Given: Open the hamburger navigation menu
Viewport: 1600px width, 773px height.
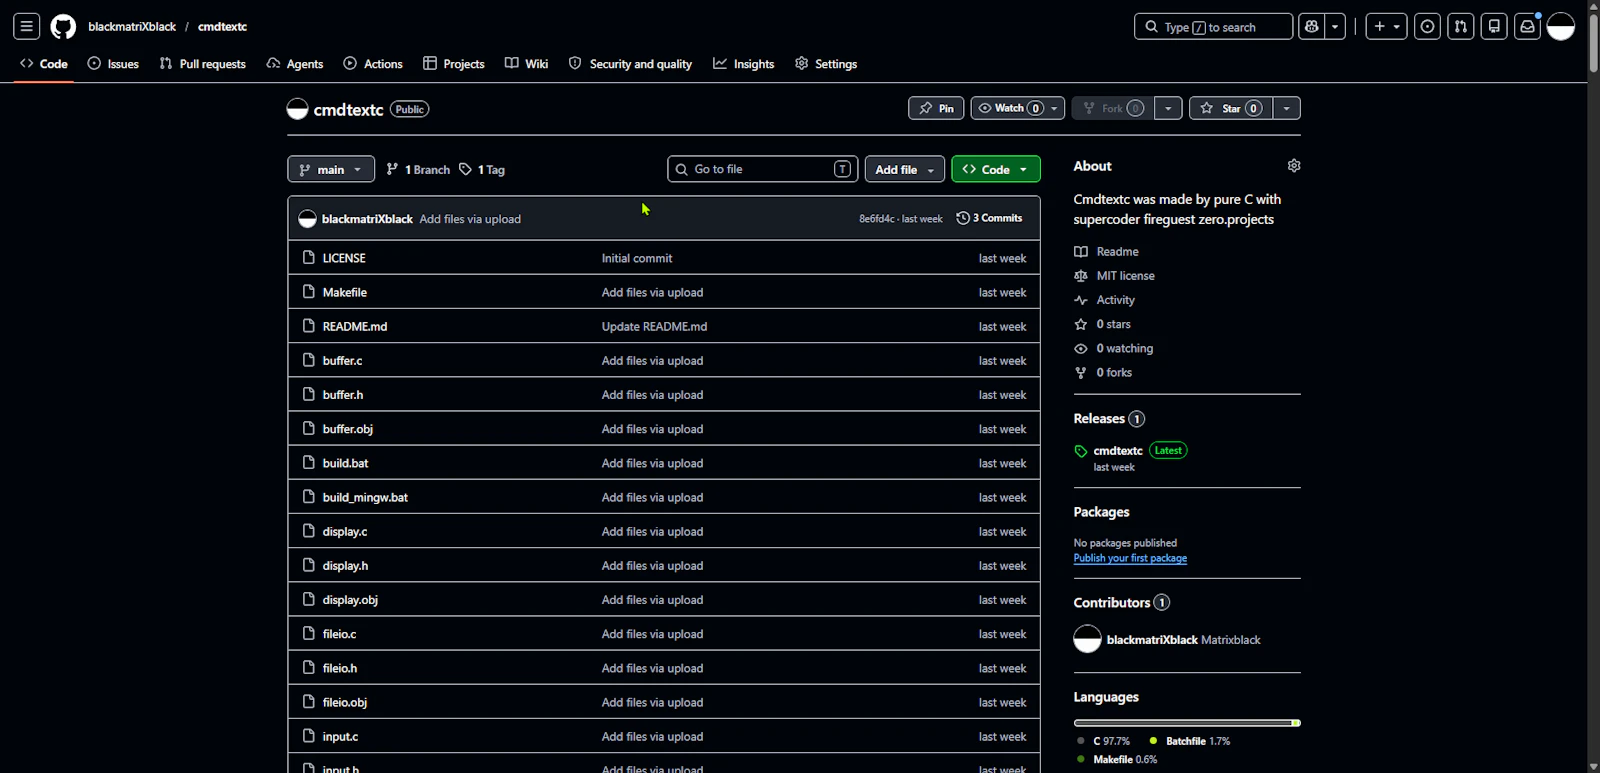Looking at the screenshot, I should point(27,27).
